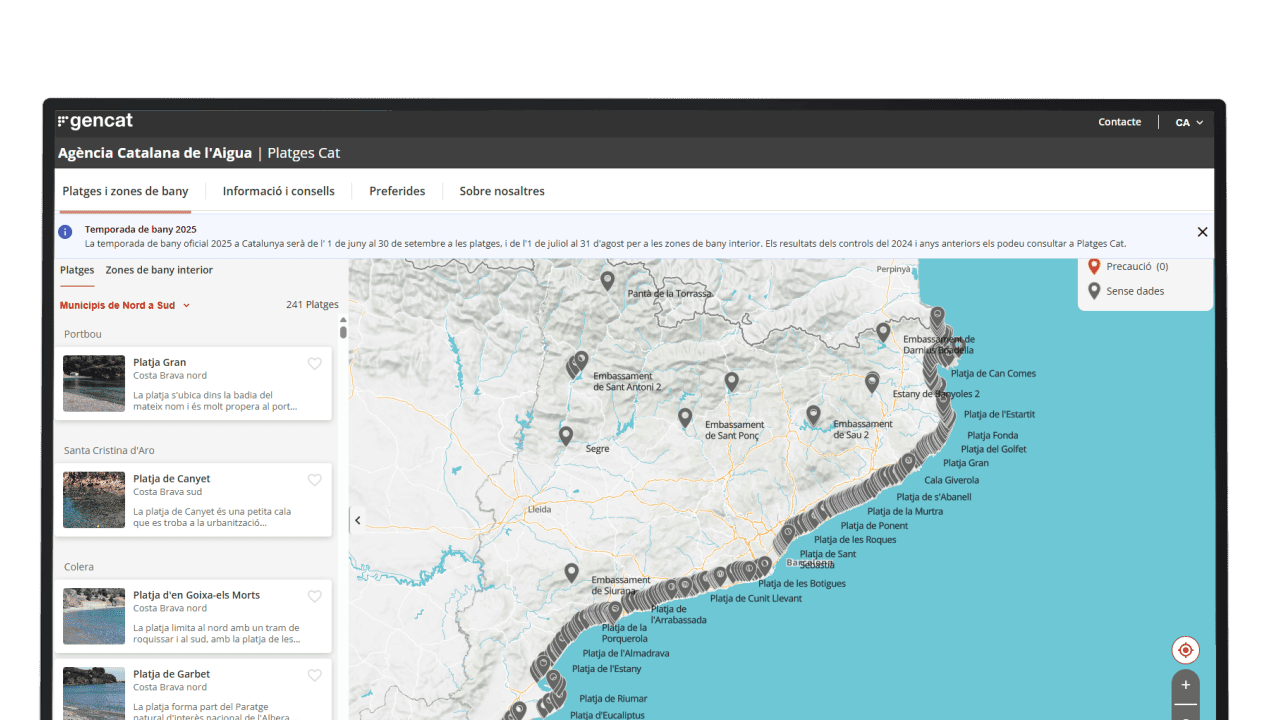Favorite Platja de Canyet with heart icon
1280x720 pixels.
[314, 480]
